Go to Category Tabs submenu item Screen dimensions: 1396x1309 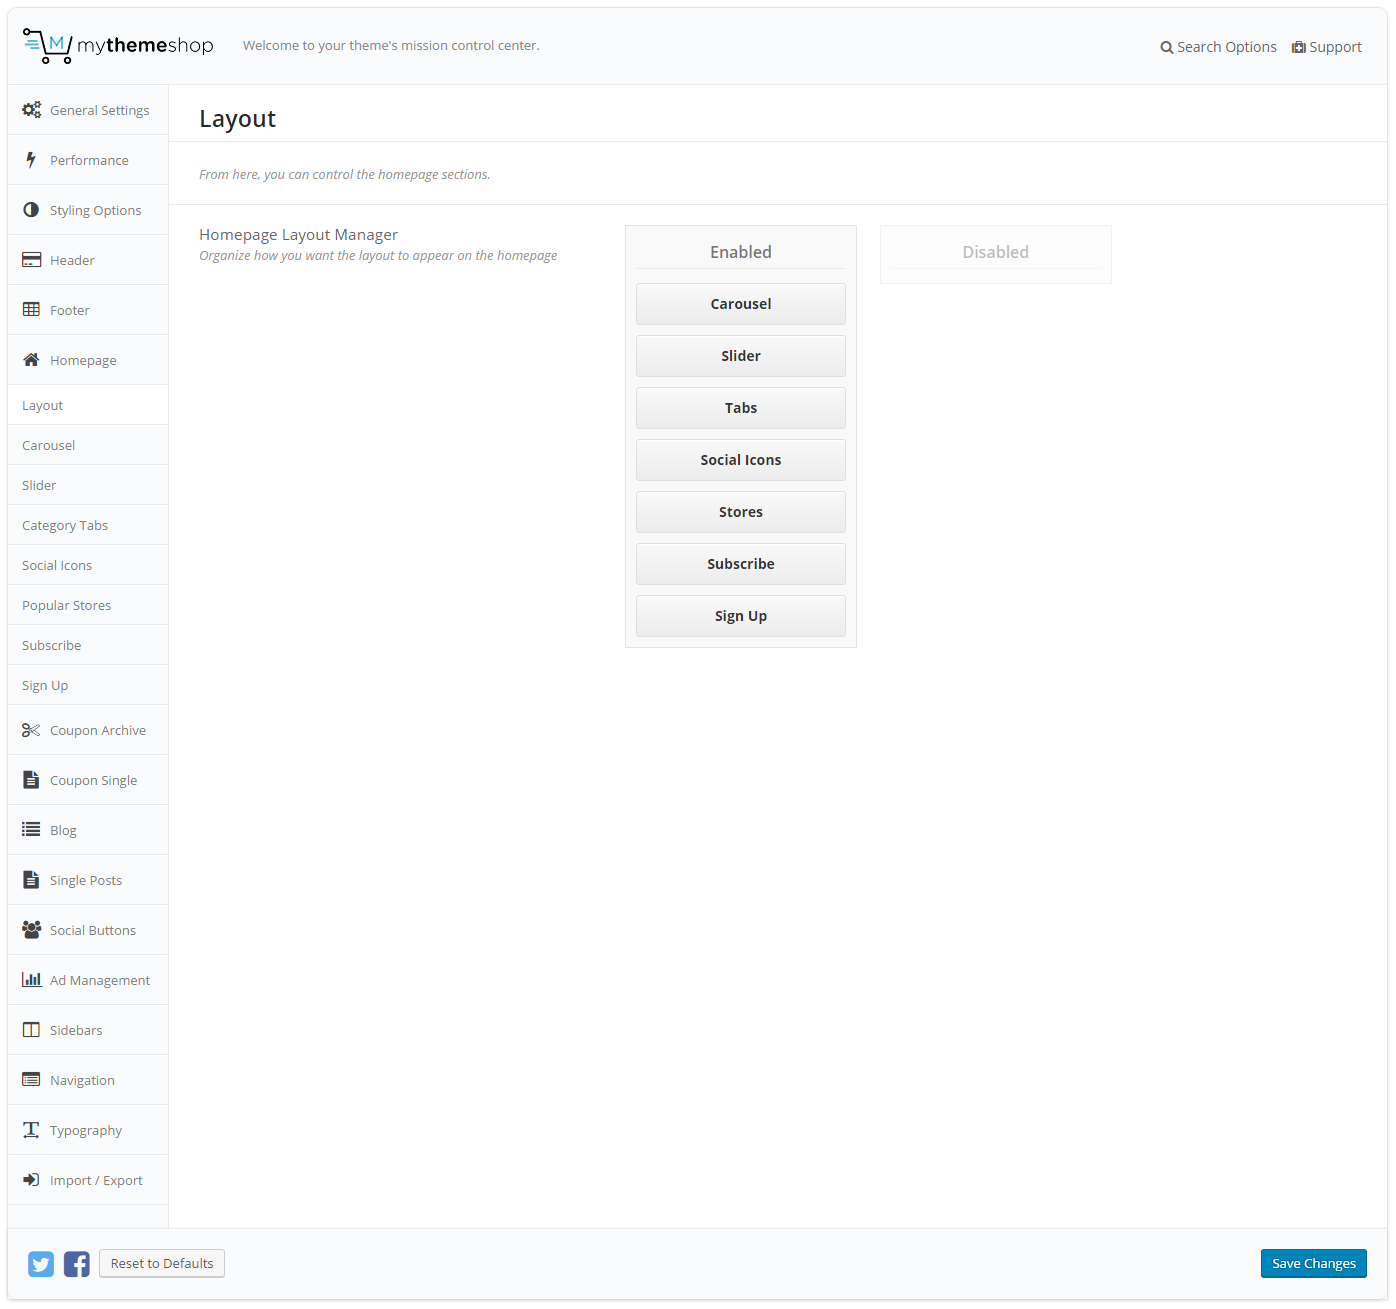[65, 525]
